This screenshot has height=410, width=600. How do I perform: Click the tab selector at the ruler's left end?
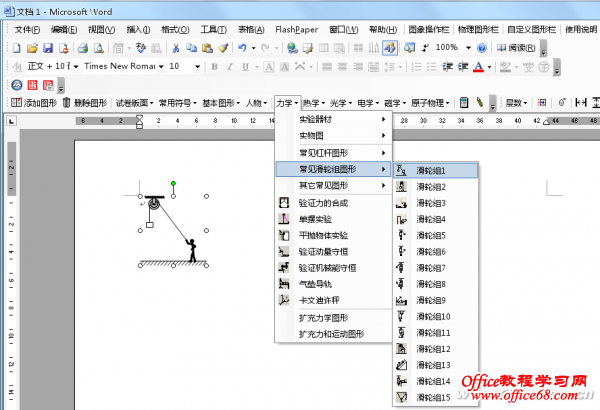[11, 121]
